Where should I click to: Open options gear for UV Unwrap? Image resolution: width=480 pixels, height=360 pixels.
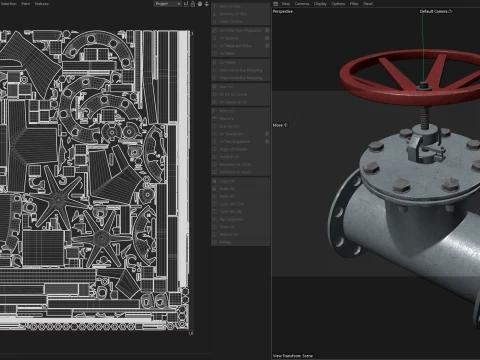point(267,38)
